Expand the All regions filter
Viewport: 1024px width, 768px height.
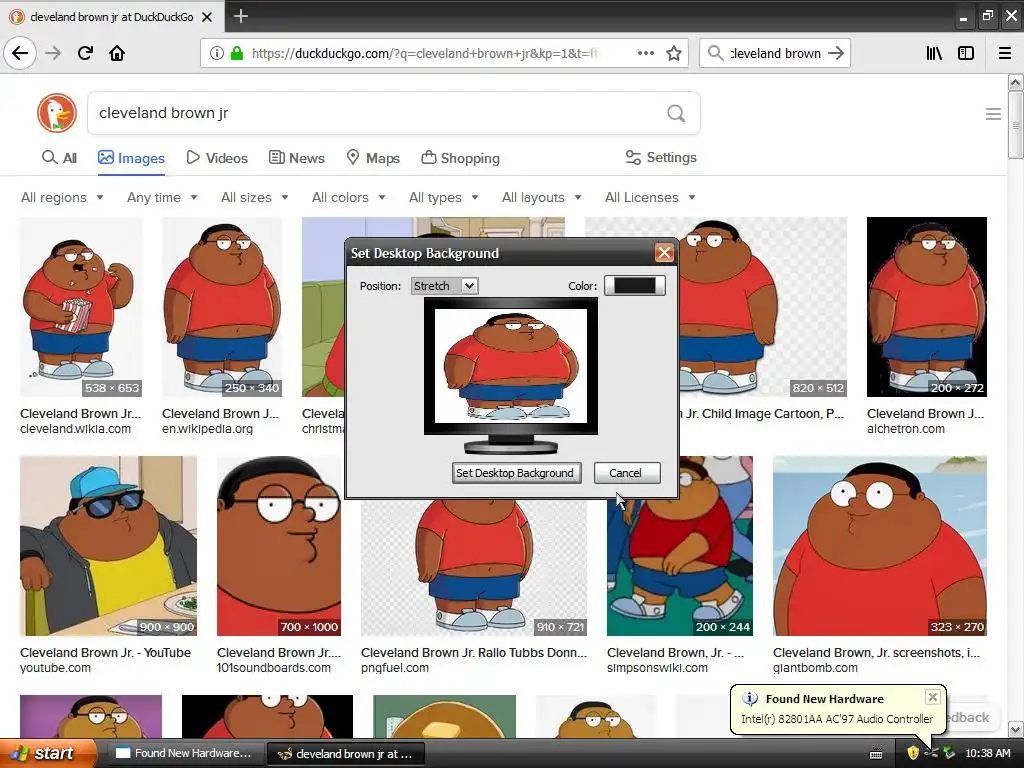click(x=62, y=197)
